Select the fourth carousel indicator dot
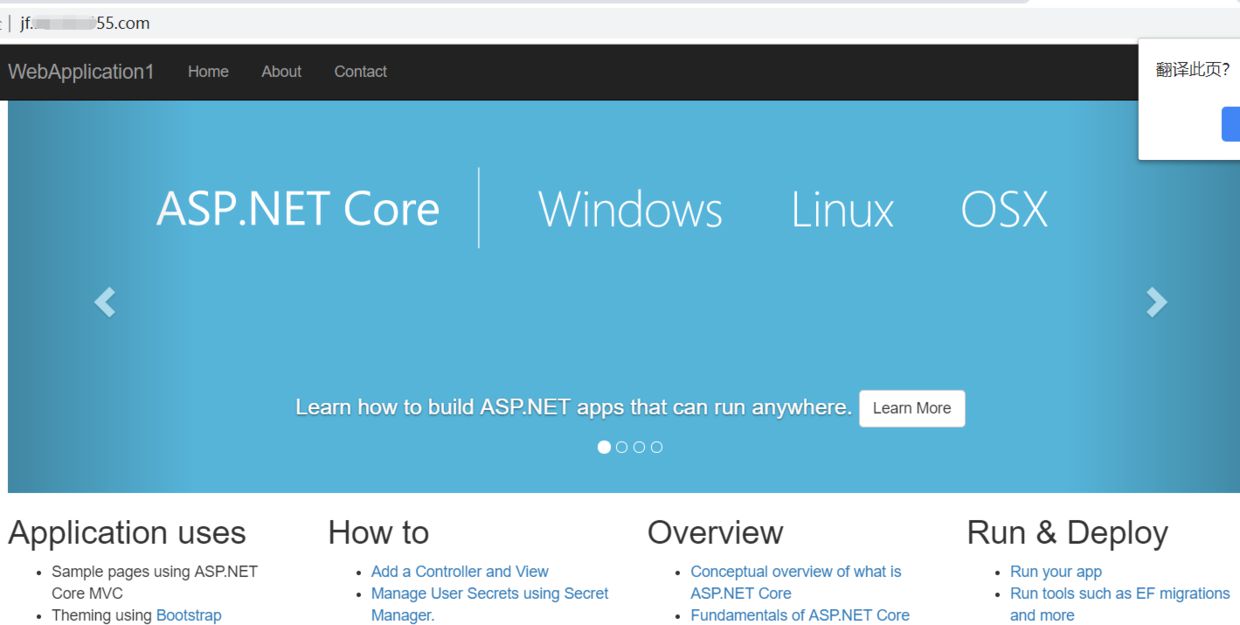Screen dimensions: 1240x625 pyautogui.click(x=656, y=447)
